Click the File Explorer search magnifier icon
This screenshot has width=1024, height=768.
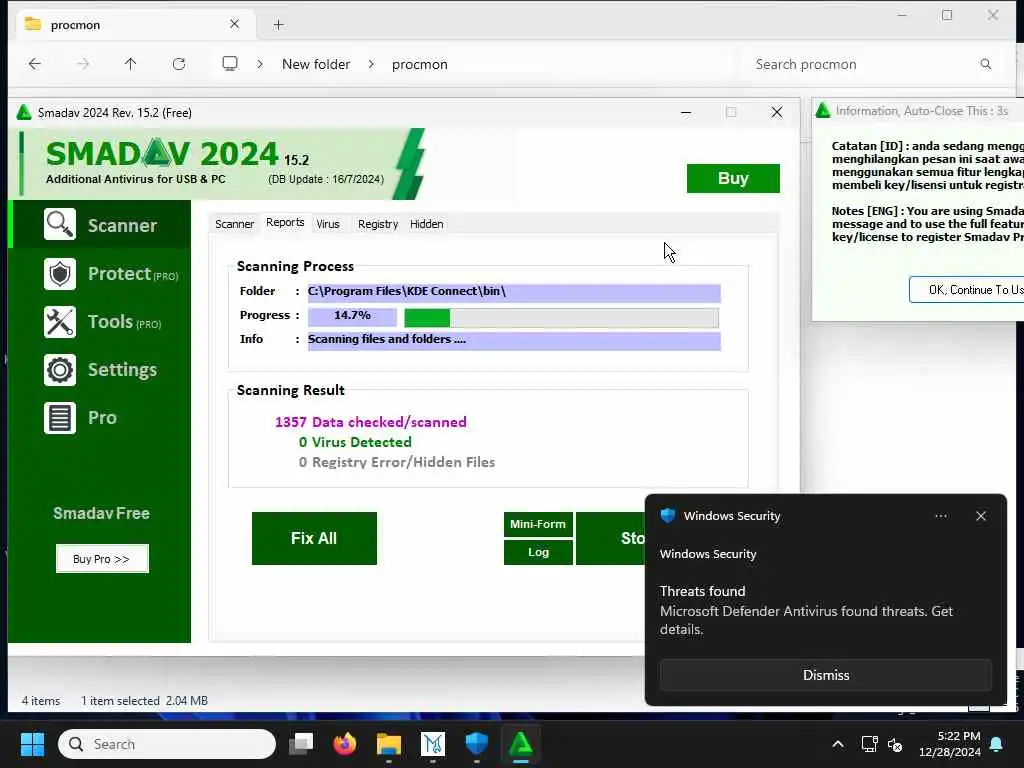985,64
